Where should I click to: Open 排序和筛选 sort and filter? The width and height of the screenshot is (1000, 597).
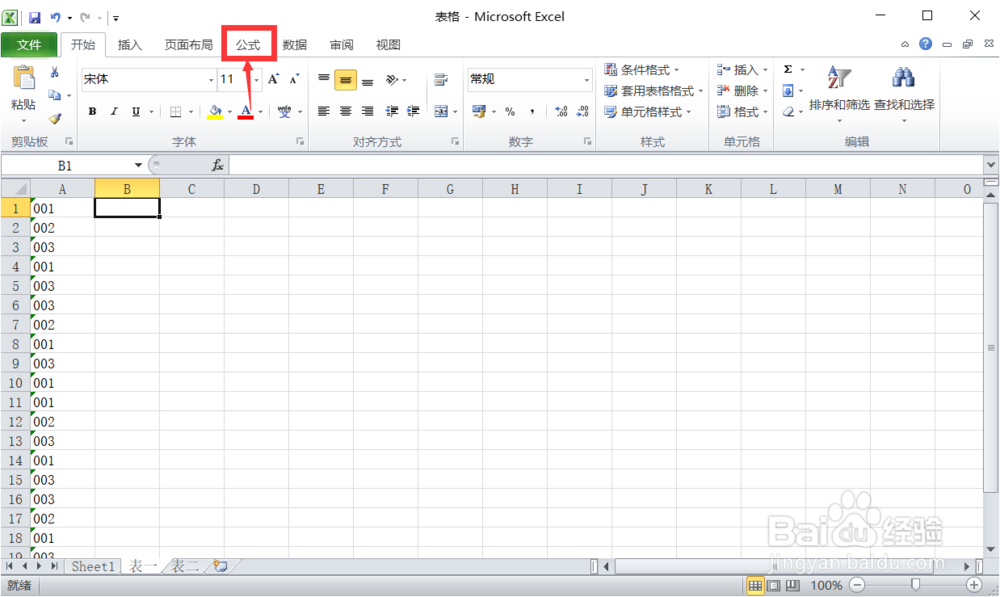click(x=839, y=92)
